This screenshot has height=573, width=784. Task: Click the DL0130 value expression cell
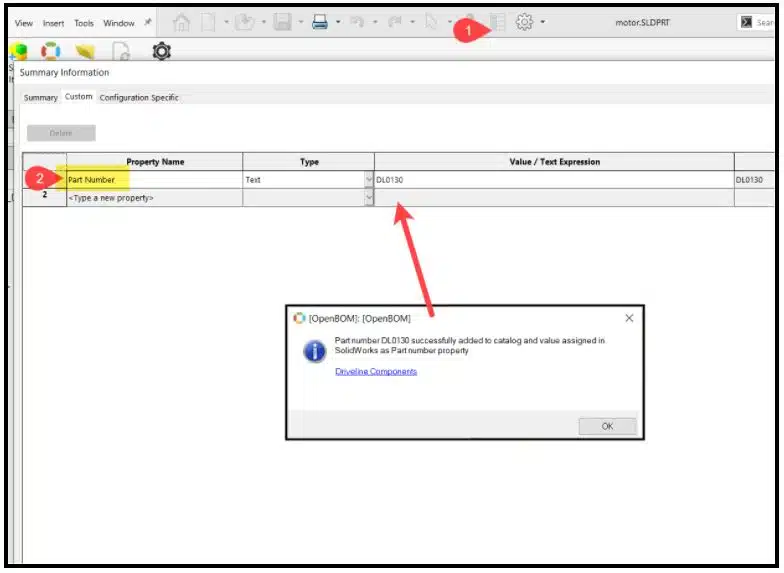pos(554,180)
